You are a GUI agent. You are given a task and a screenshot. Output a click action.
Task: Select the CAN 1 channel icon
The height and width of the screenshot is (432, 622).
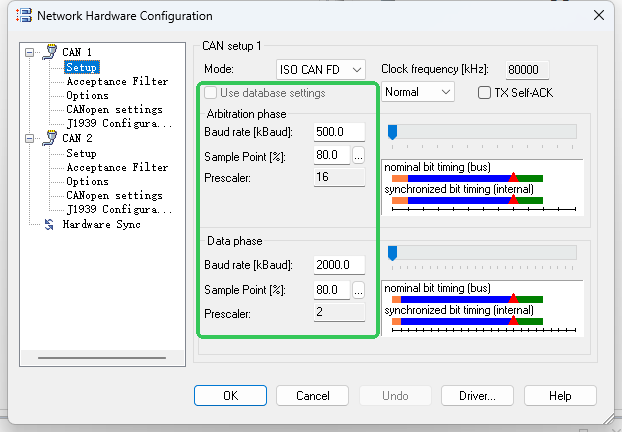[50, 52]
